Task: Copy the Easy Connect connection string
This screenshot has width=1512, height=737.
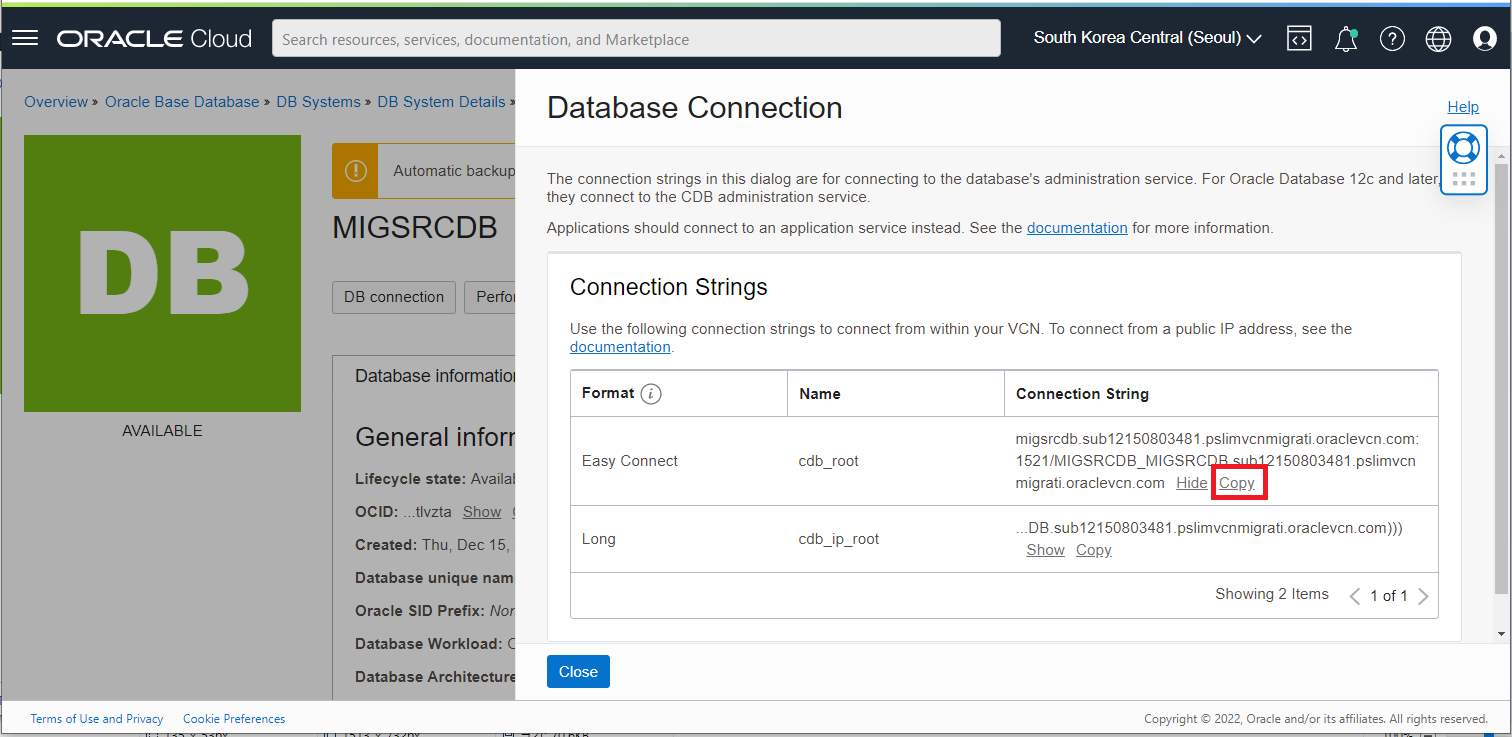Action: pos(1237,483)
